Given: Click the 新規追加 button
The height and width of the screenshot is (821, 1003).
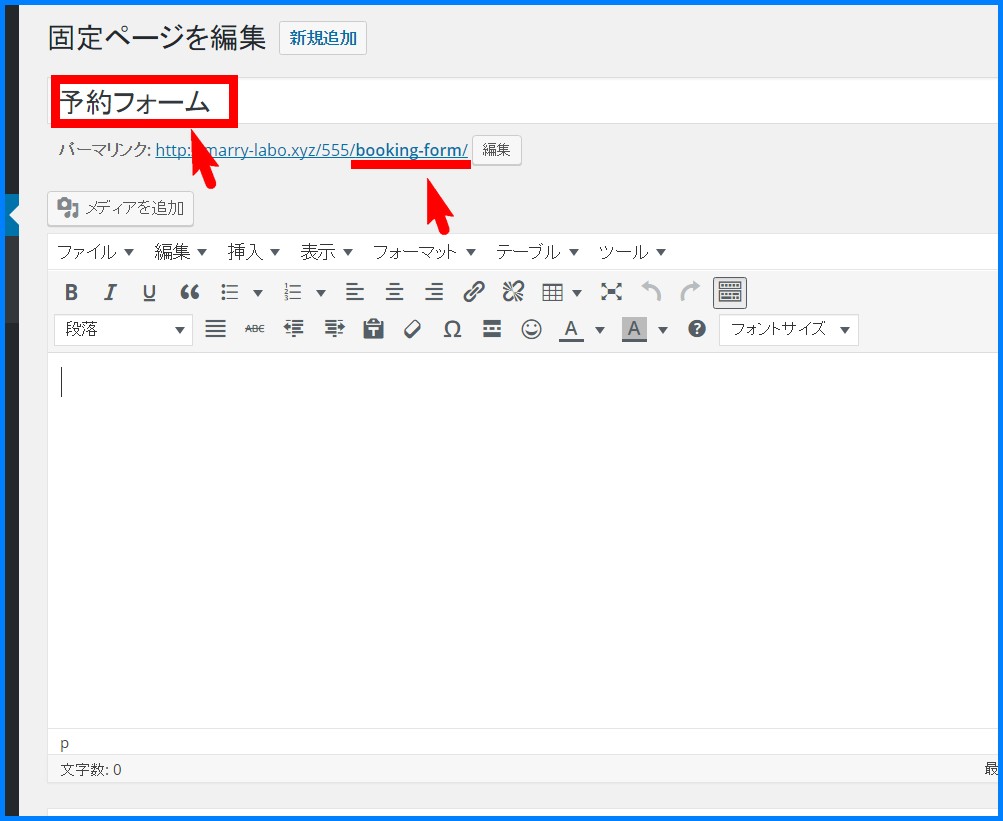Looking at the screenshot, I should point(322,39).
